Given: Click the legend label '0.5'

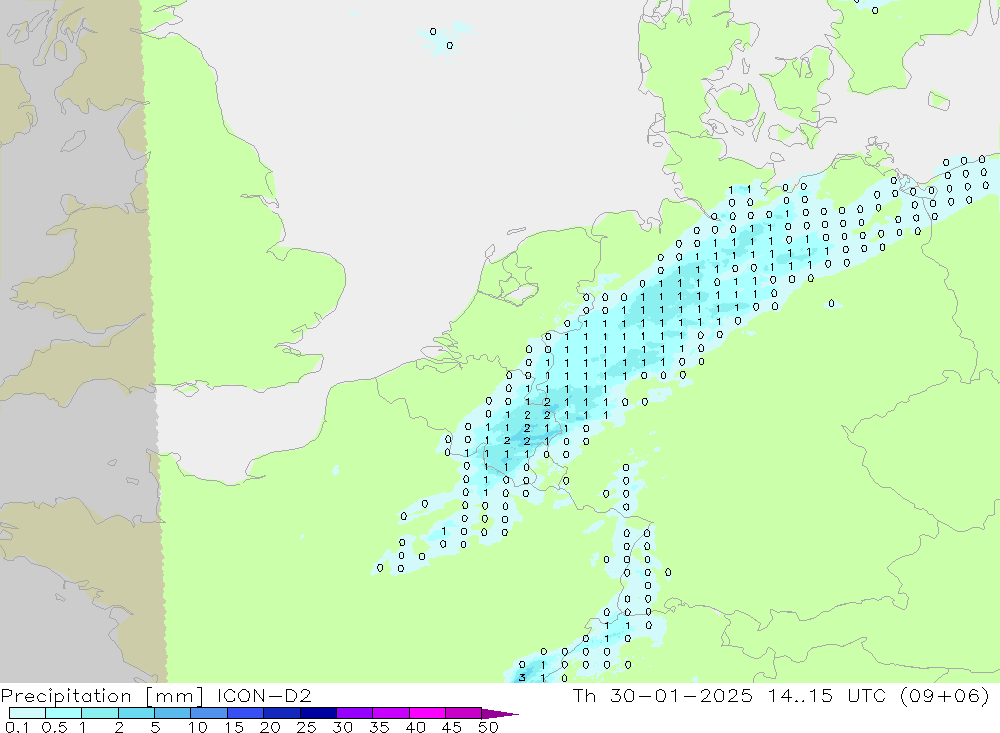Looking at the screenshot, I should (x=55, y=727).
